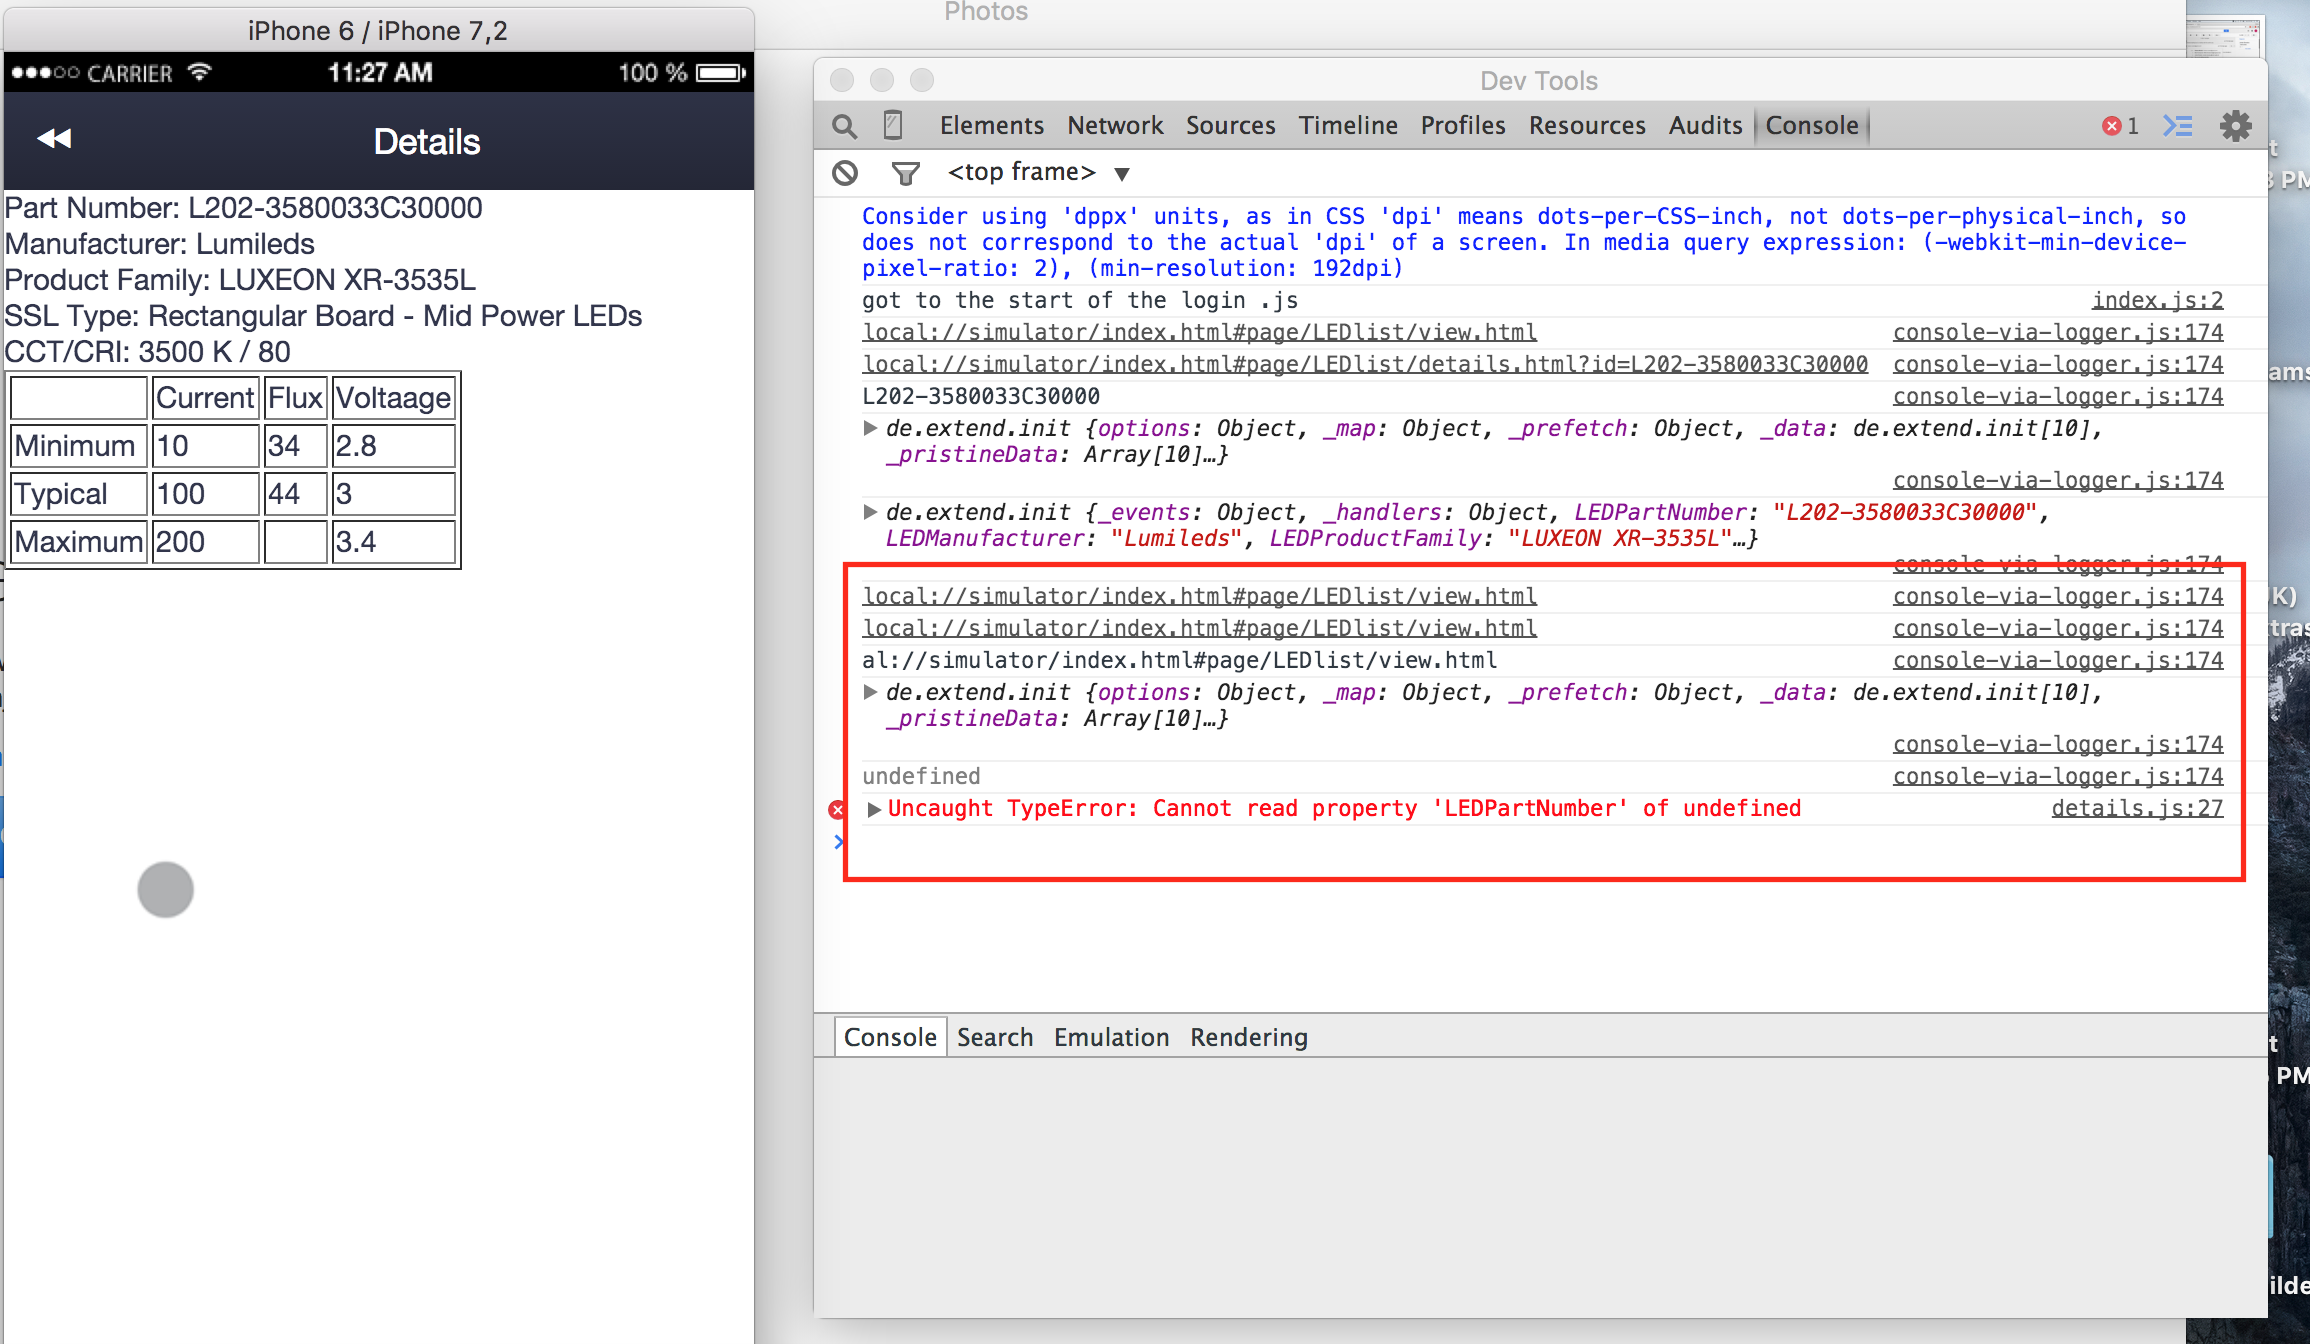Switch to the Network tab
Image resolution: width=2310 pixels, height=1344 pixels.
pyautogui.click(x=1114, y=126)
